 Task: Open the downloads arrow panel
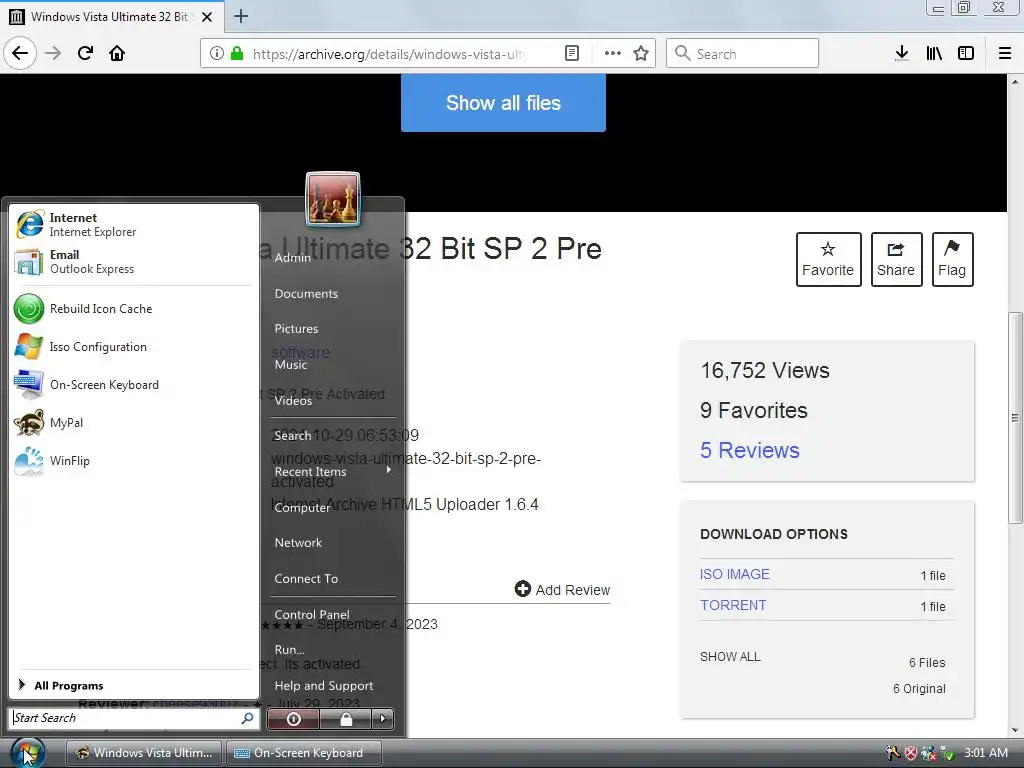902,53
